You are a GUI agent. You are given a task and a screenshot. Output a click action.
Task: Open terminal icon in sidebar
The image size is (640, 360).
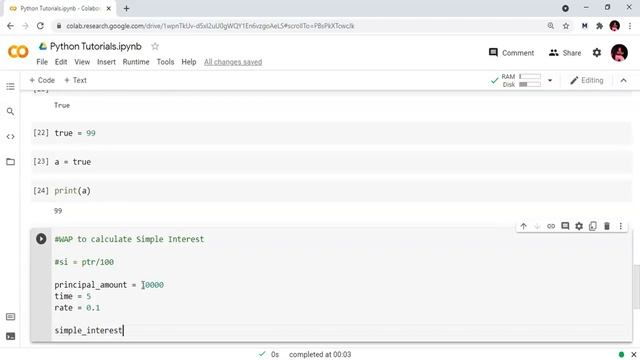pos(11,336)
